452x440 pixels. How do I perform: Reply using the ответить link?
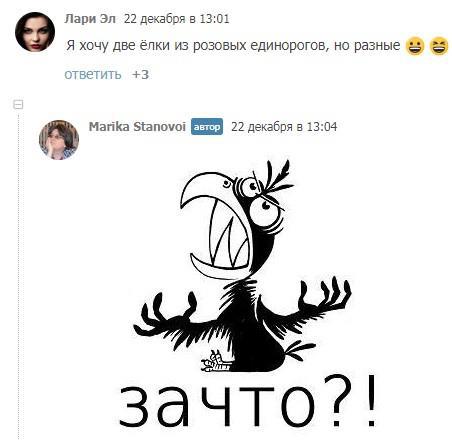93,74
